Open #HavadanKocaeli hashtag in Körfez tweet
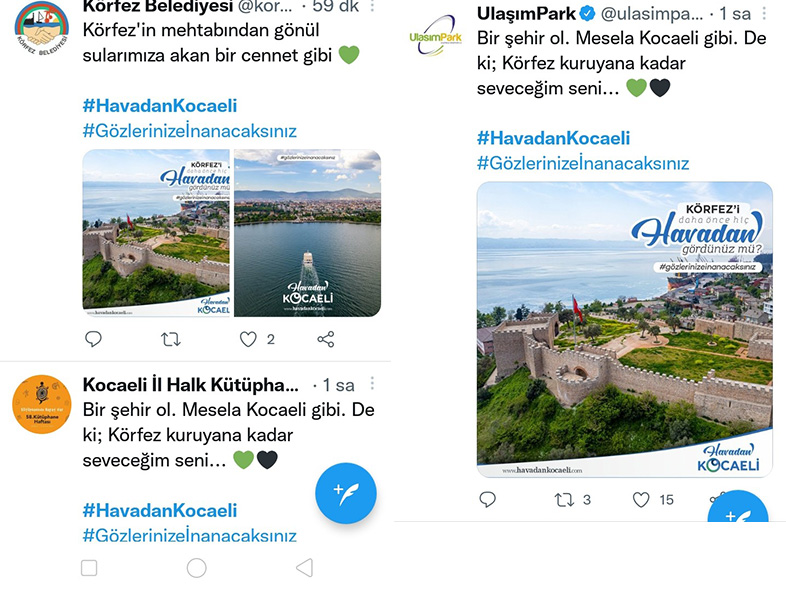Viewport: 786px width, 591px height. tap(160, 106)
